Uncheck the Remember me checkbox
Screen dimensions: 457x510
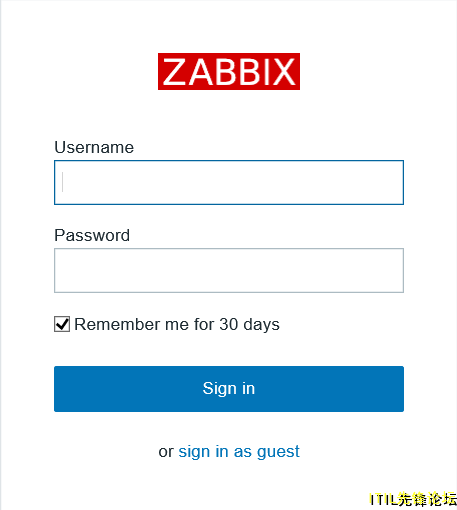point(62,324)
